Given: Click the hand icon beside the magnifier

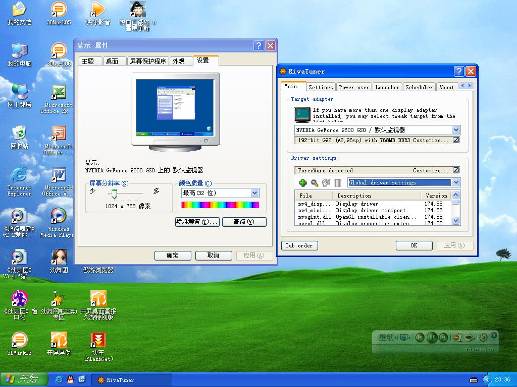Looking at the screenshot, I should point(326,183).
